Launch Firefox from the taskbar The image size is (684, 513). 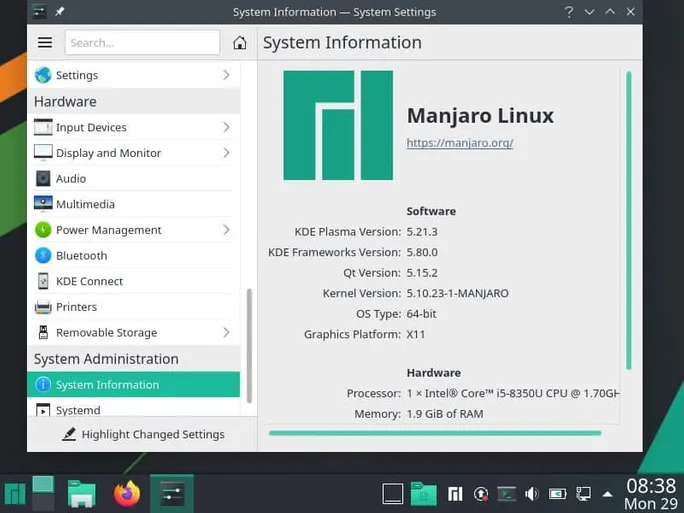point(127,494)
